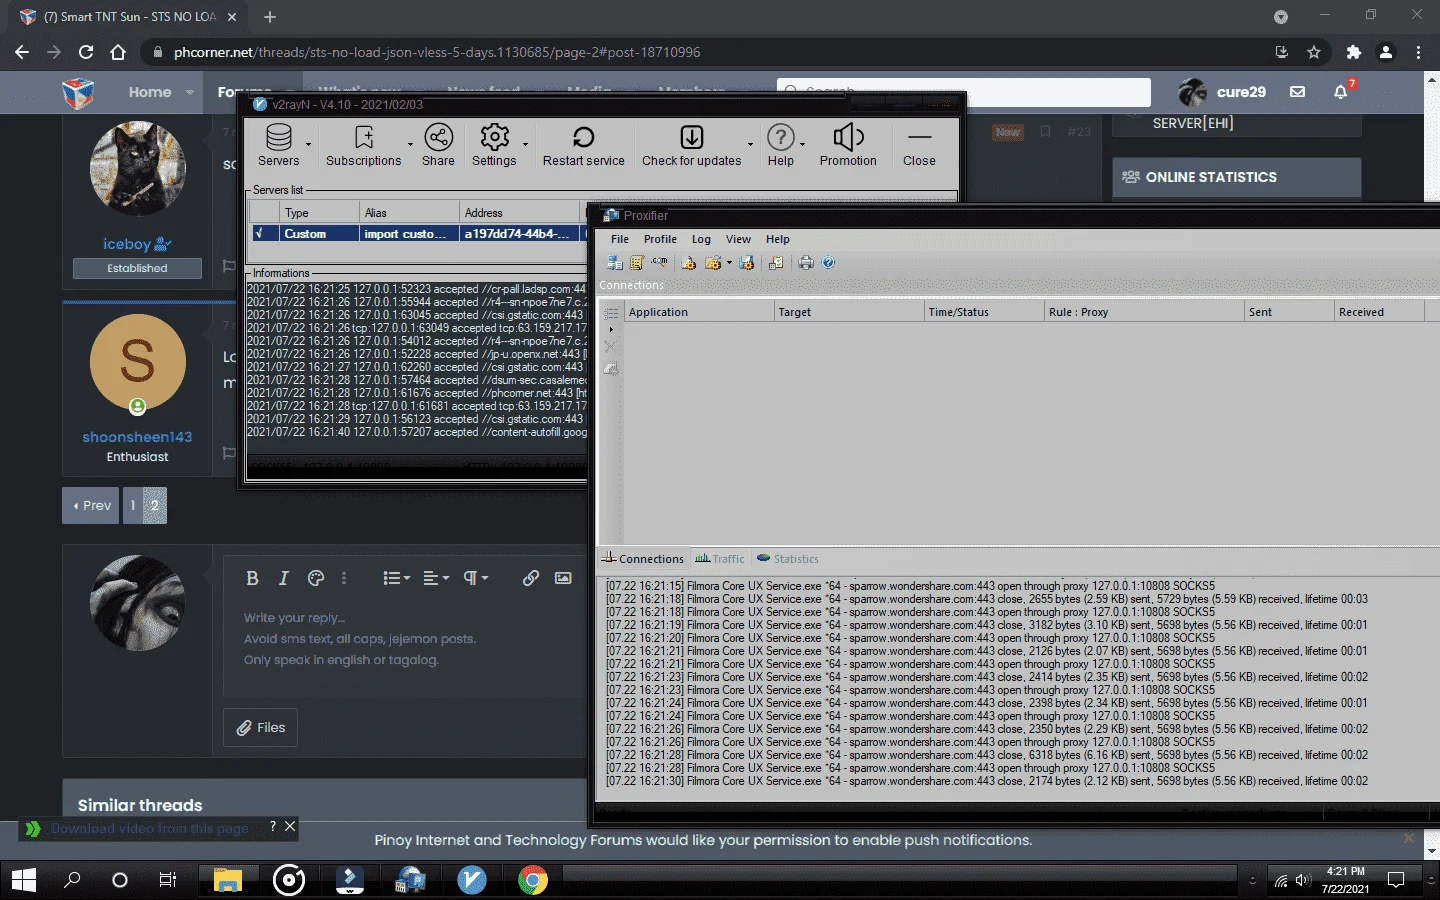This screenshot has height=900, width=1440.
Task: Click the cure29 account name
Action: tap(1241, 92)
